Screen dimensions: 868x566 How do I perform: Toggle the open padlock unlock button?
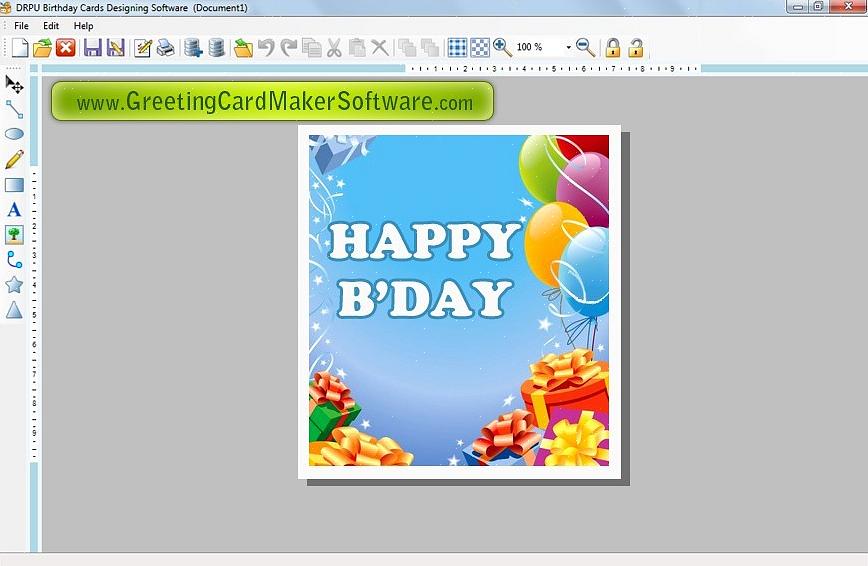(x=635, y=47)
